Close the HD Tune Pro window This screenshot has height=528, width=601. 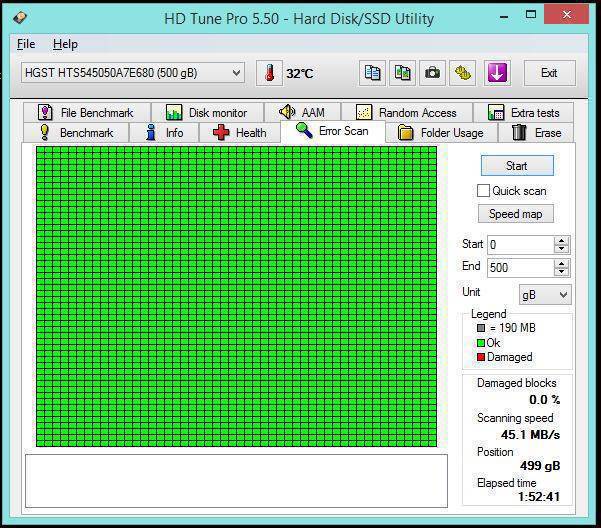tap(567, 15)
